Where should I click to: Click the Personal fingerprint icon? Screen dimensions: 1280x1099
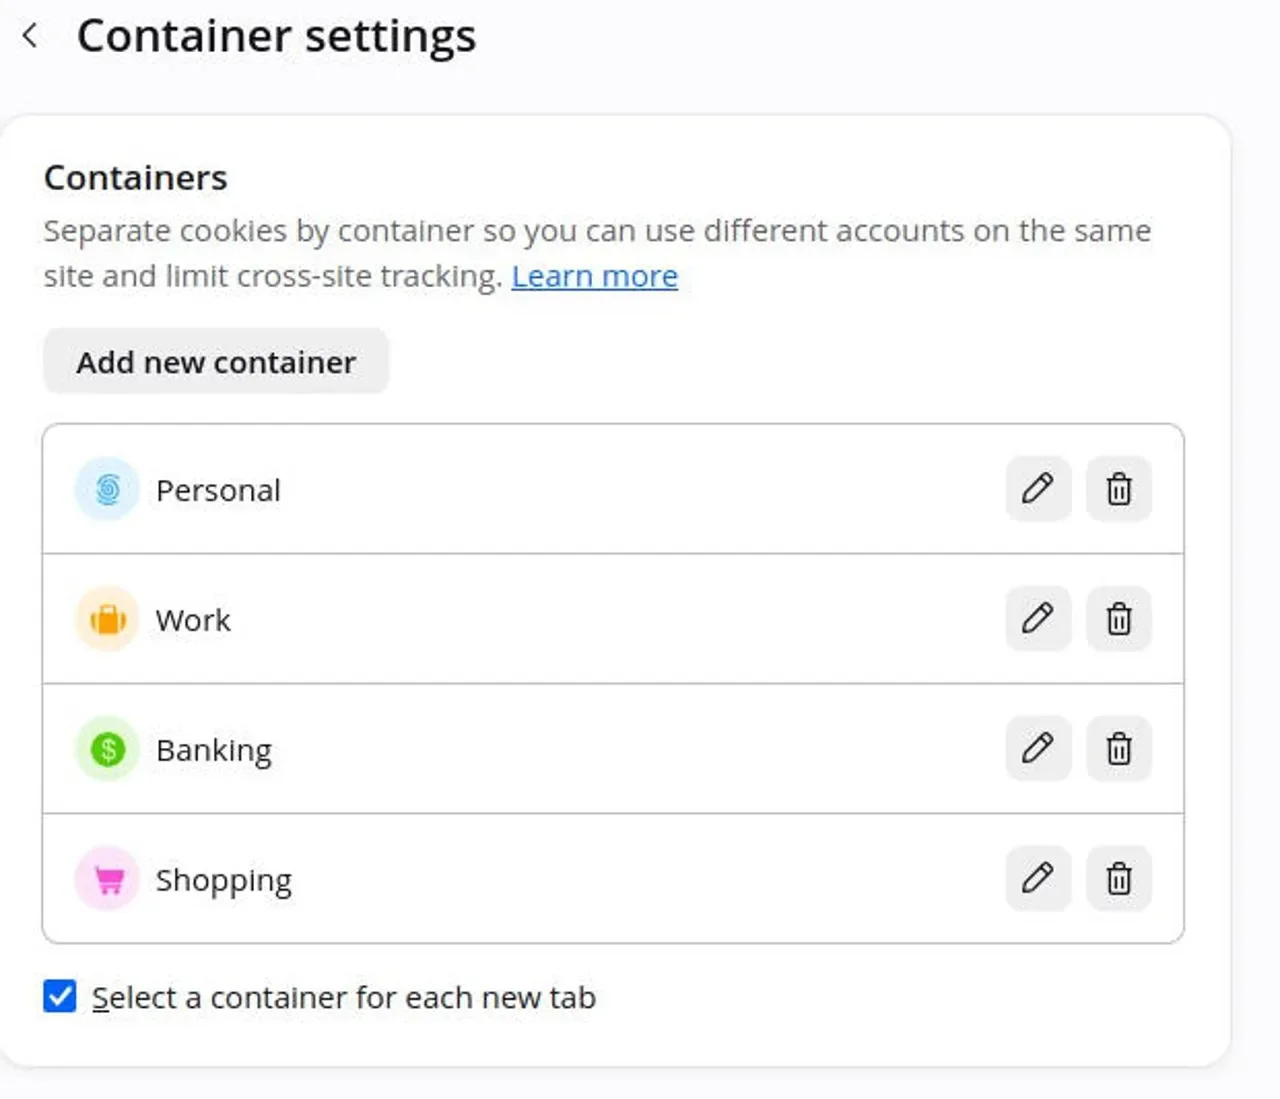[x=108, y=489]
